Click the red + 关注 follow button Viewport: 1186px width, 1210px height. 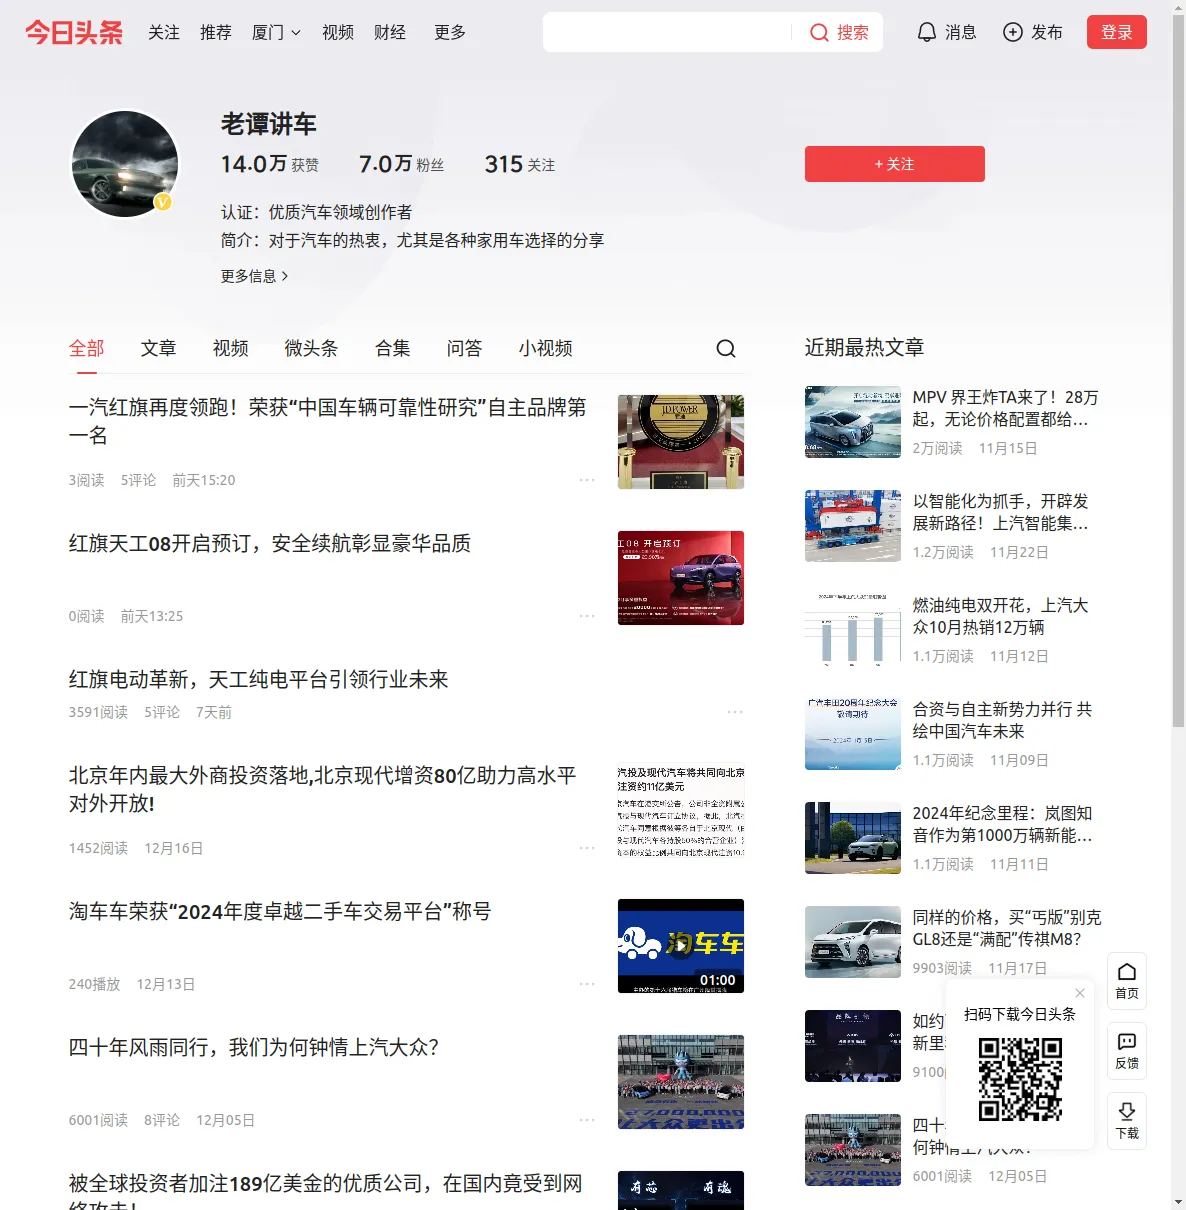click(x=895, y=164)
